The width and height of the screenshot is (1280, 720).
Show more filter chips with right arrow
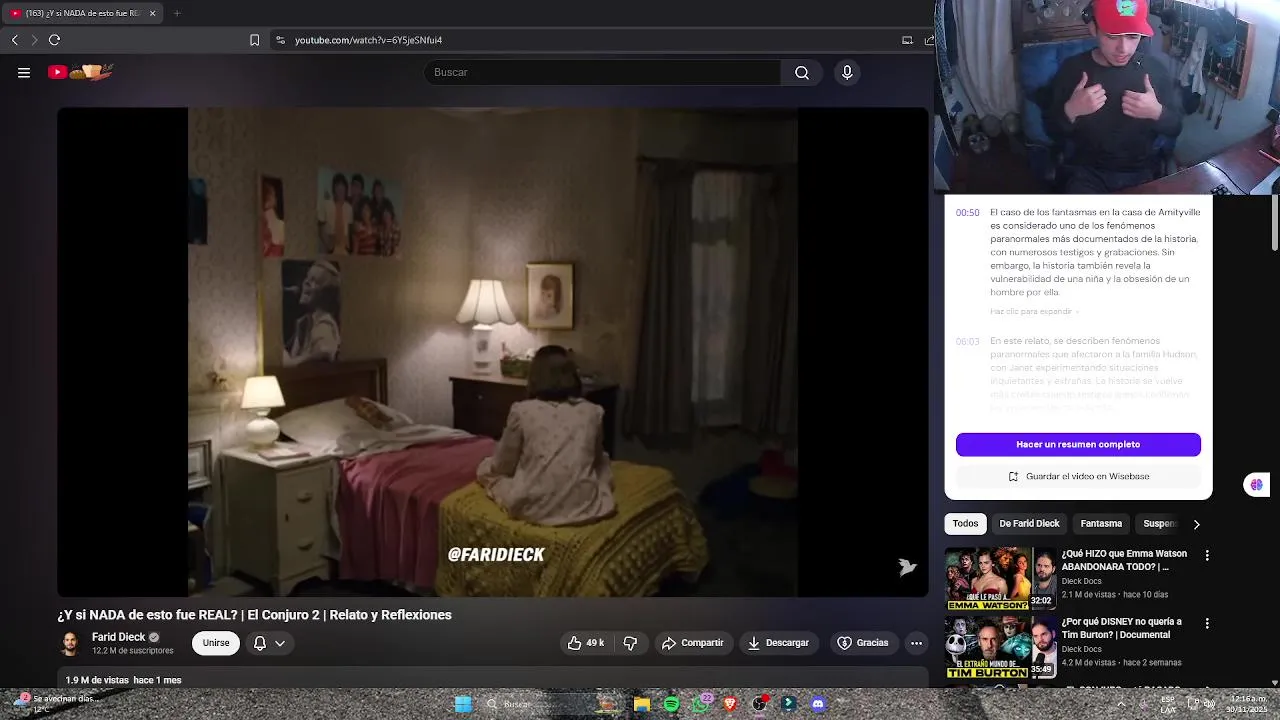pyautogui.click(x=1196, y=524)
